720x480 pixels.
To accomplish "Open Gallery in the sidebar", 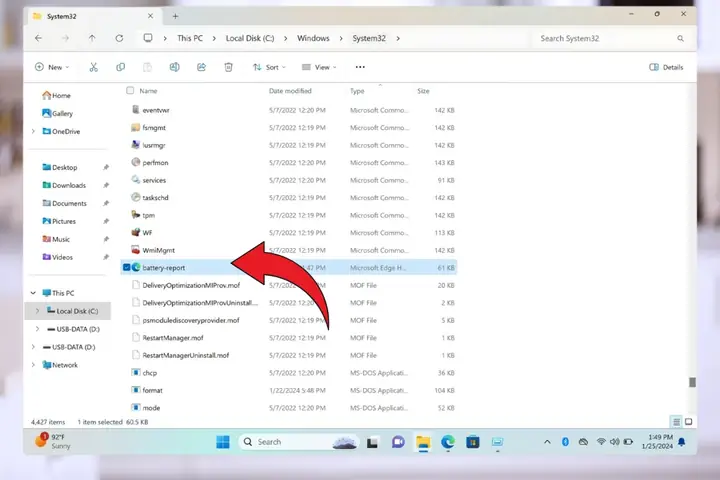I will (57, 113).
